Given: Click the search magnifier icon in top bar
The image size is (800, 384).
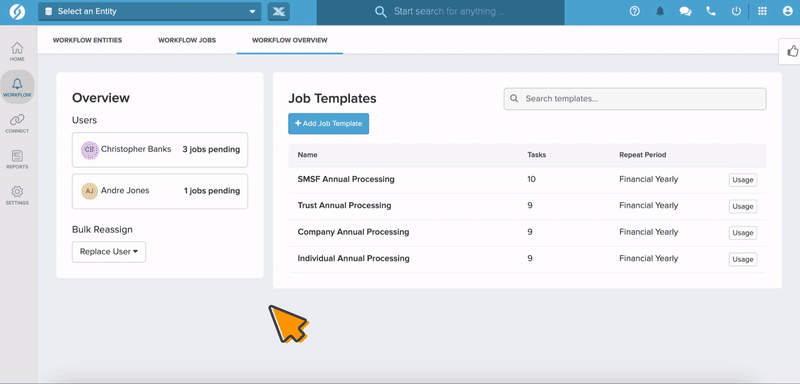Looking at the screenshot, I should [x=381, y=12].
